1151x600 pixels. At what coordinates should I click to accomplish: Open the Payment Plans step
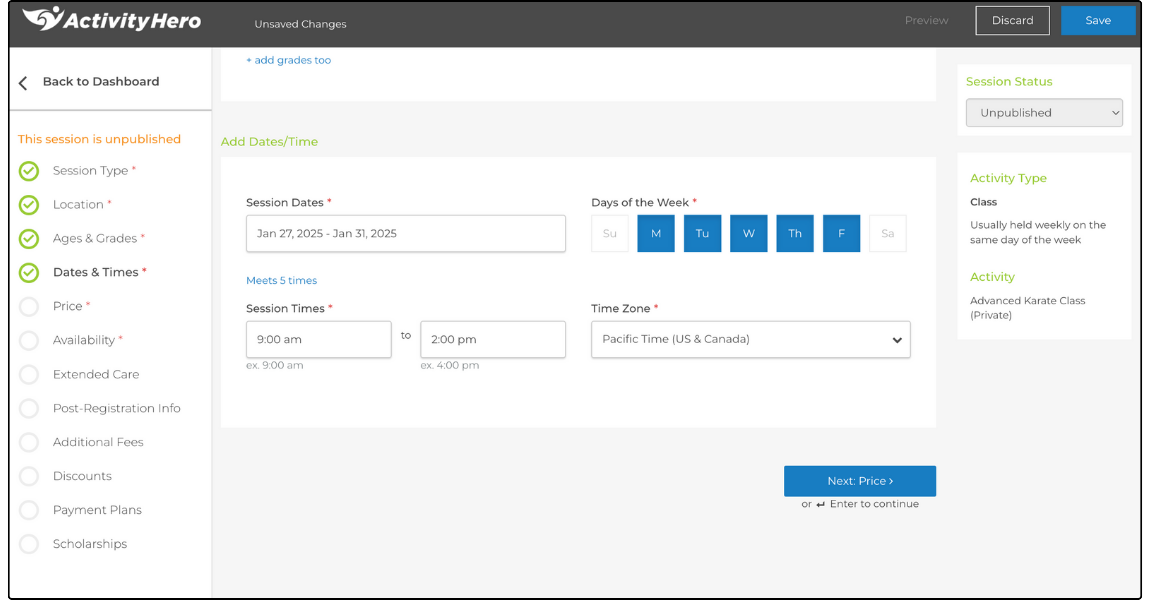98,510
